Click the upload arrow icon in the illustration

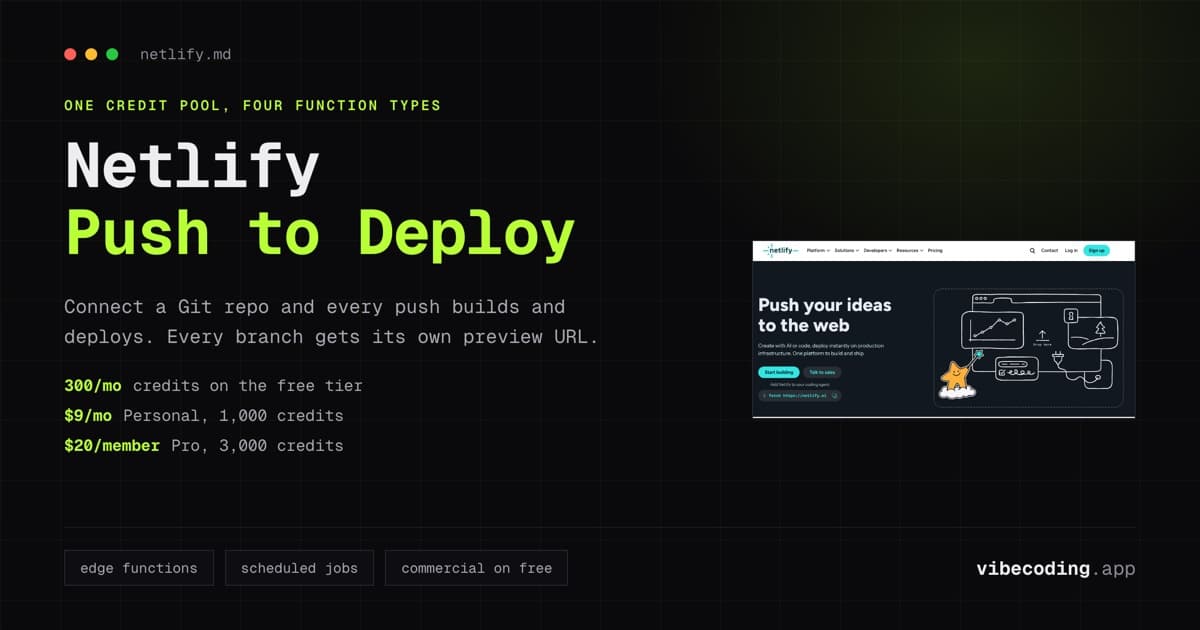pyautogui.click(x=1042, y=334)
